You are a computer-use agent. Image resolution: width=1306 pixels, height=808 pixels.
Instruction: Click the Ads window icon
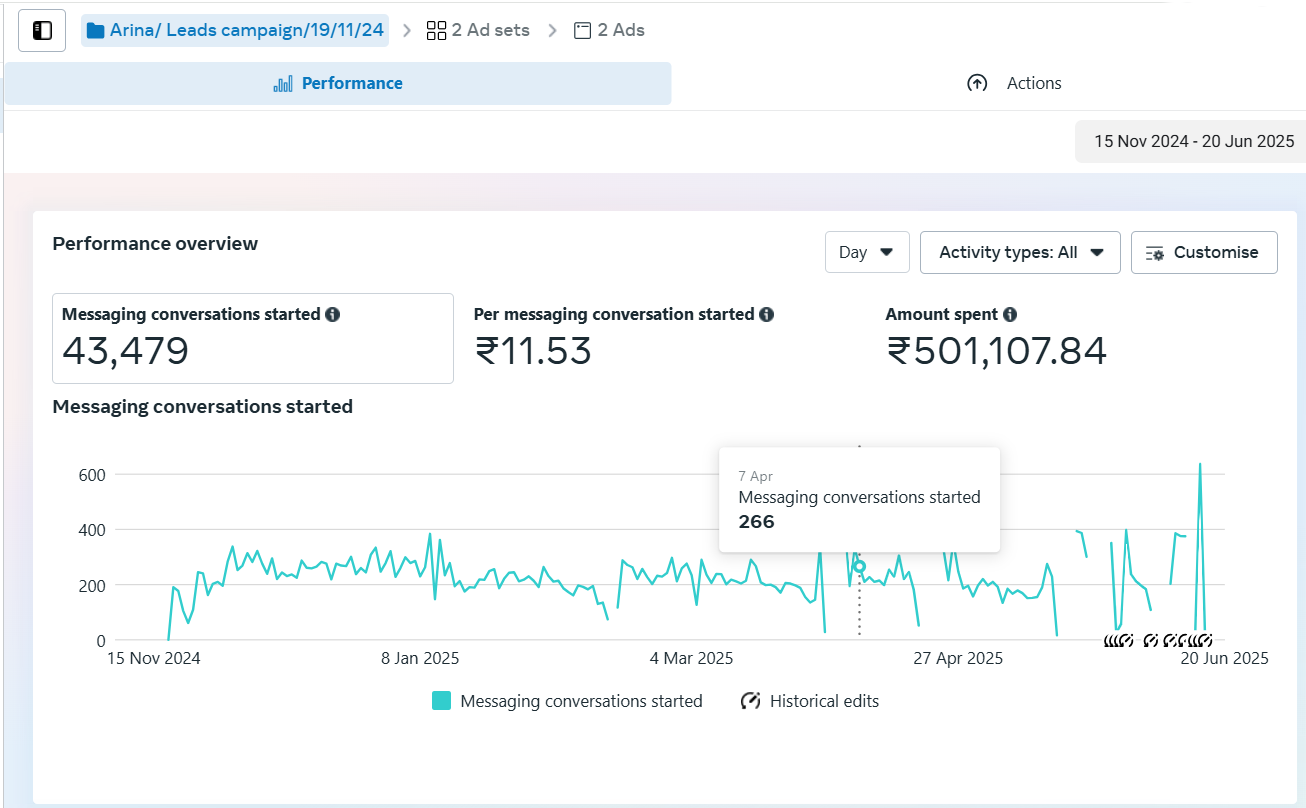(x=582, y=31)
